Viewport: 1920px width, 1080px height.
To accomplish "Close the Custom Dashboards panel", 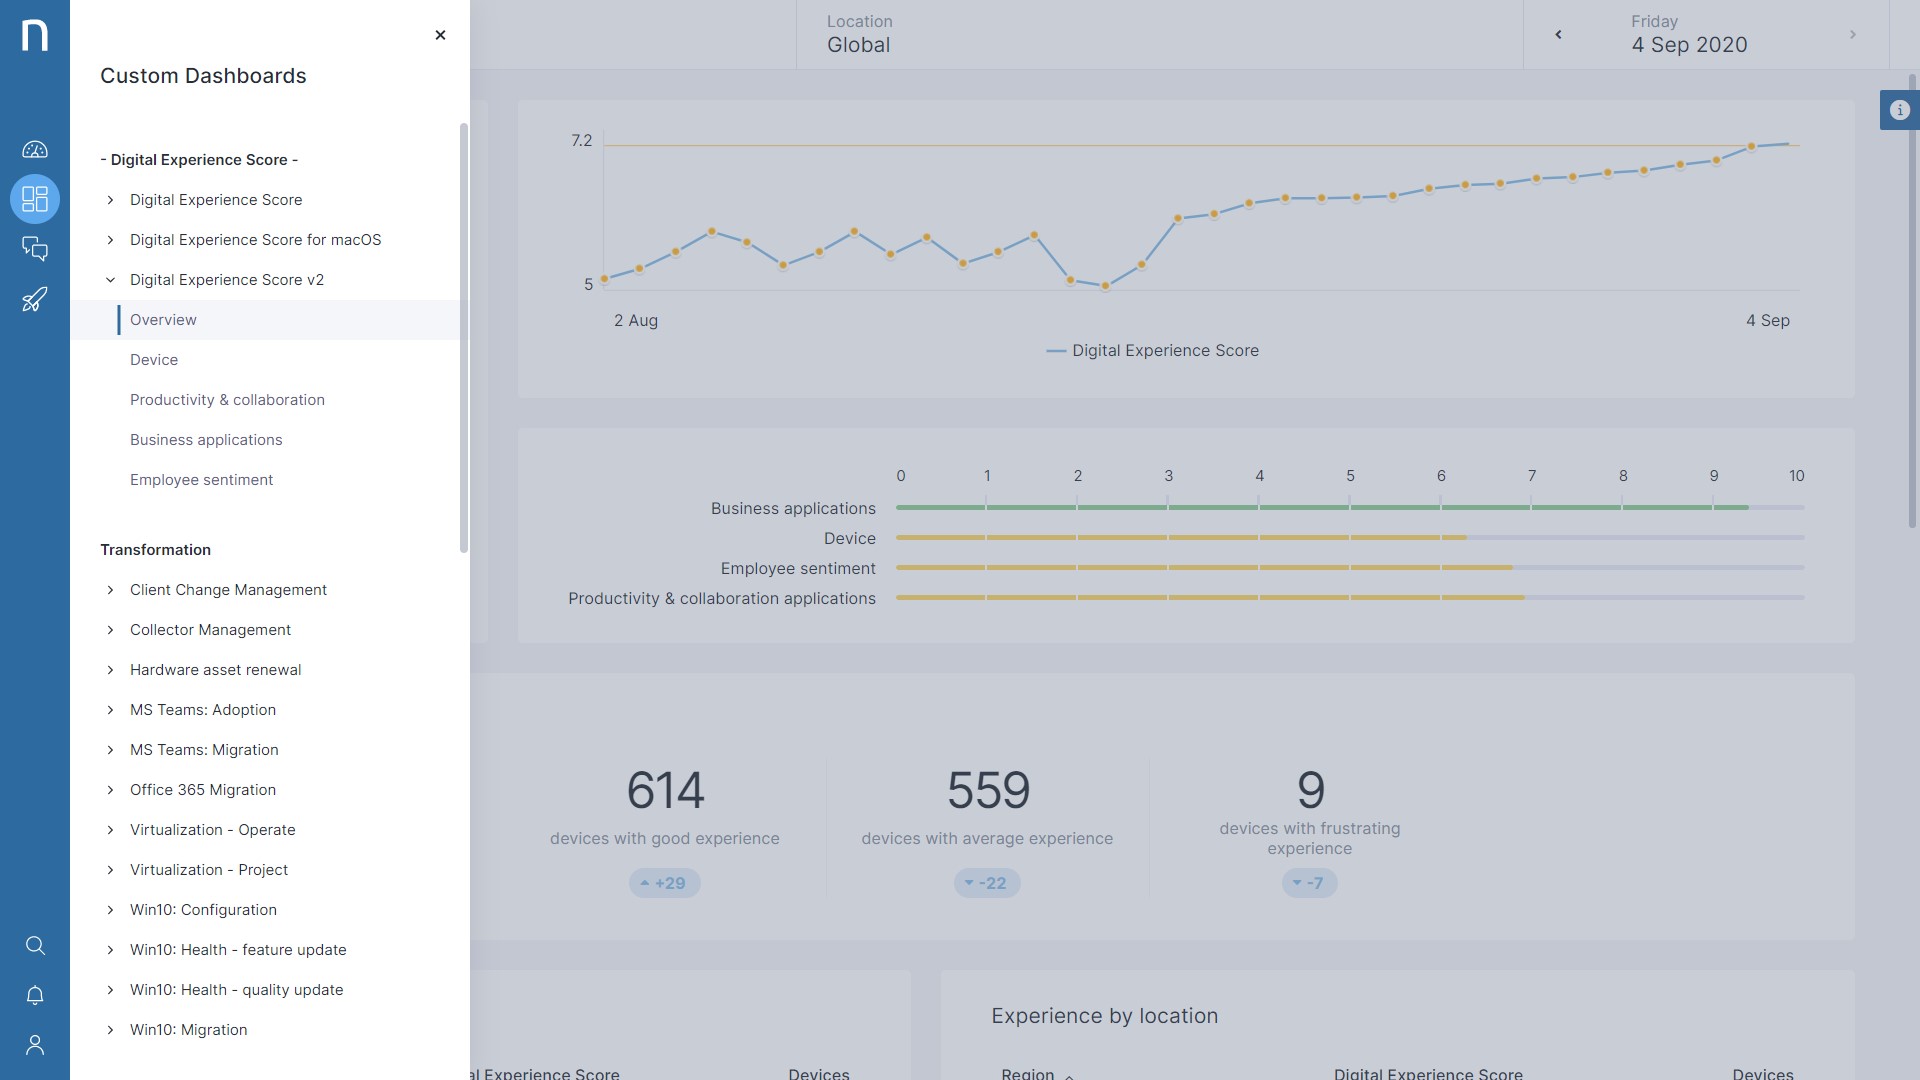I will click(x=440, y=35).
